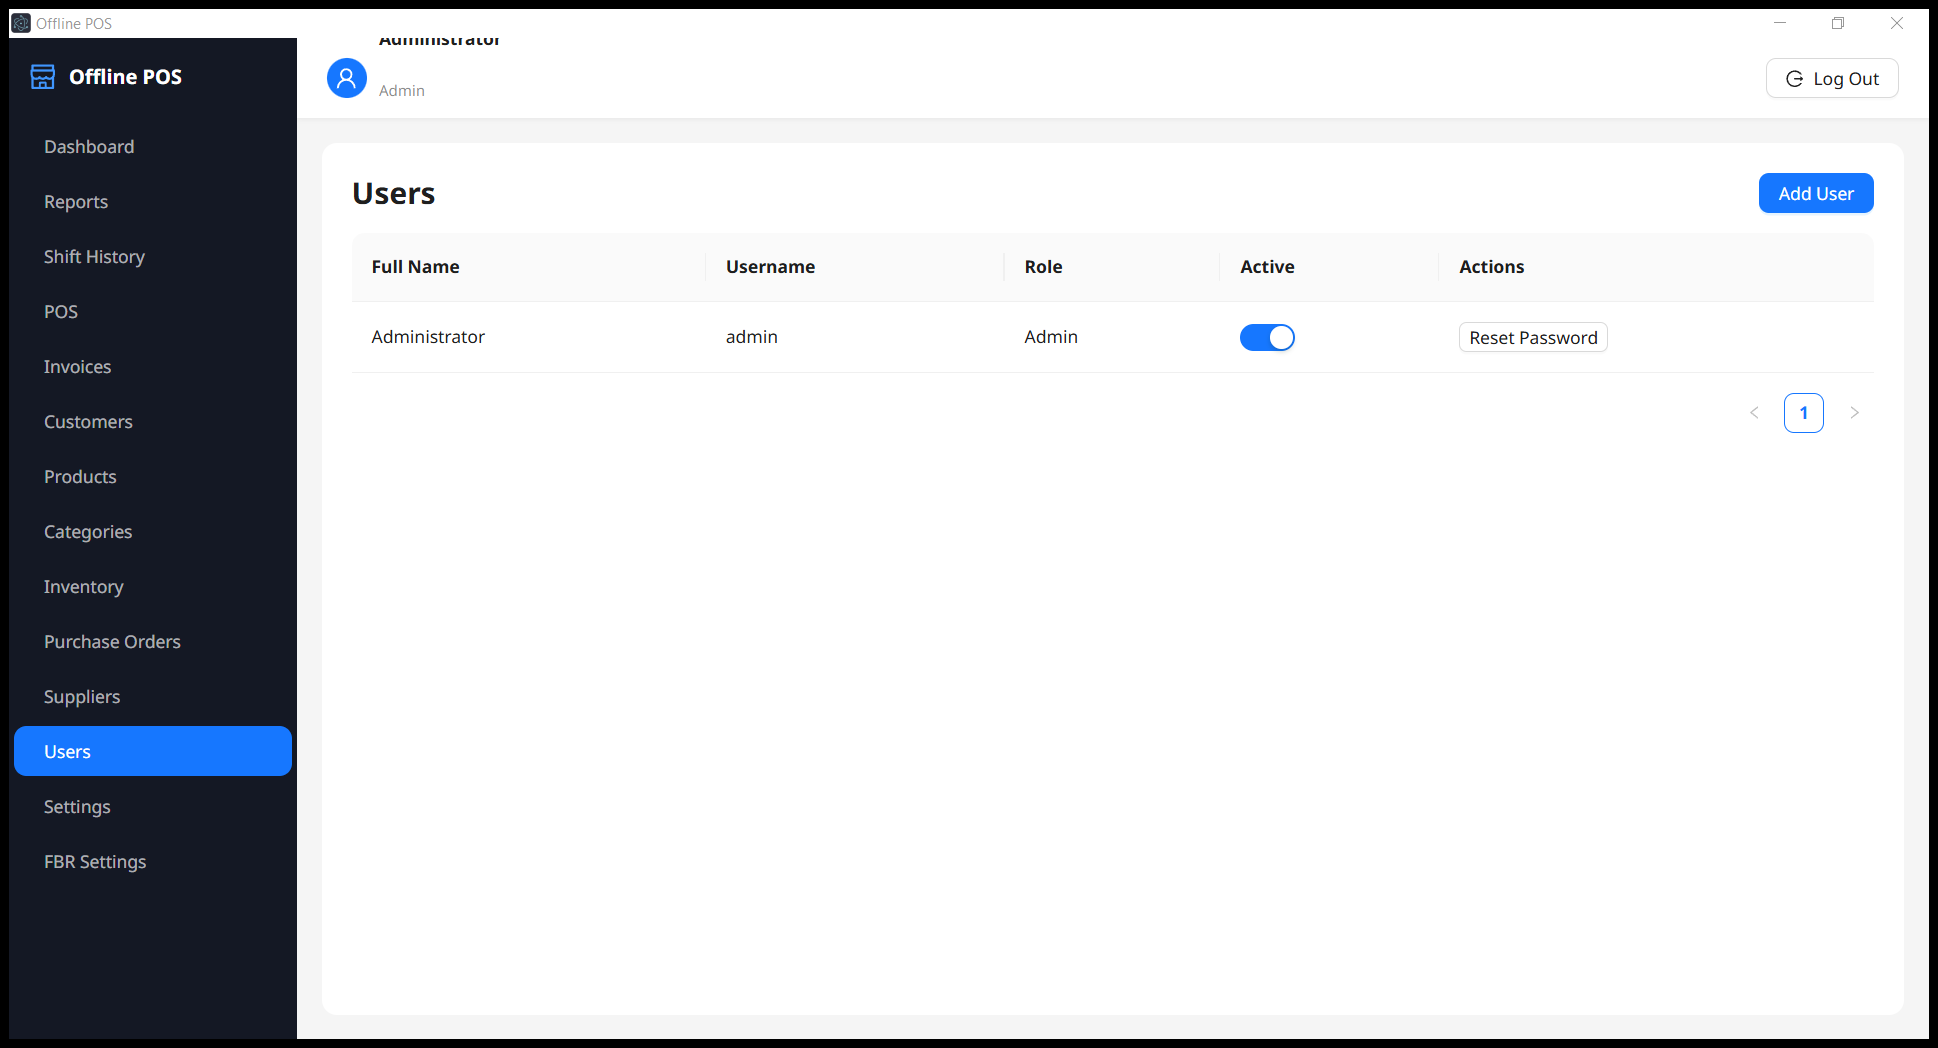The height and width of the screenshot is (1048, 1938).
Task: Open Invoices in the sidebar
Action: click(x=153, y=367)
